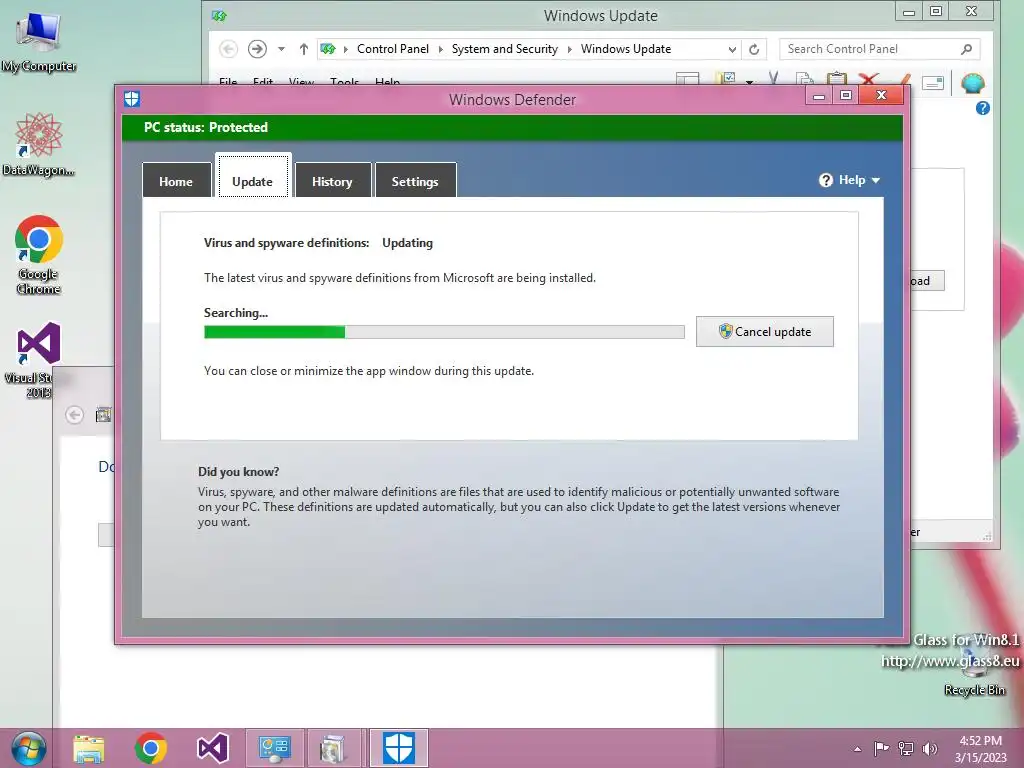Open the Help menu in Windows Defender

tap(850, 180)
